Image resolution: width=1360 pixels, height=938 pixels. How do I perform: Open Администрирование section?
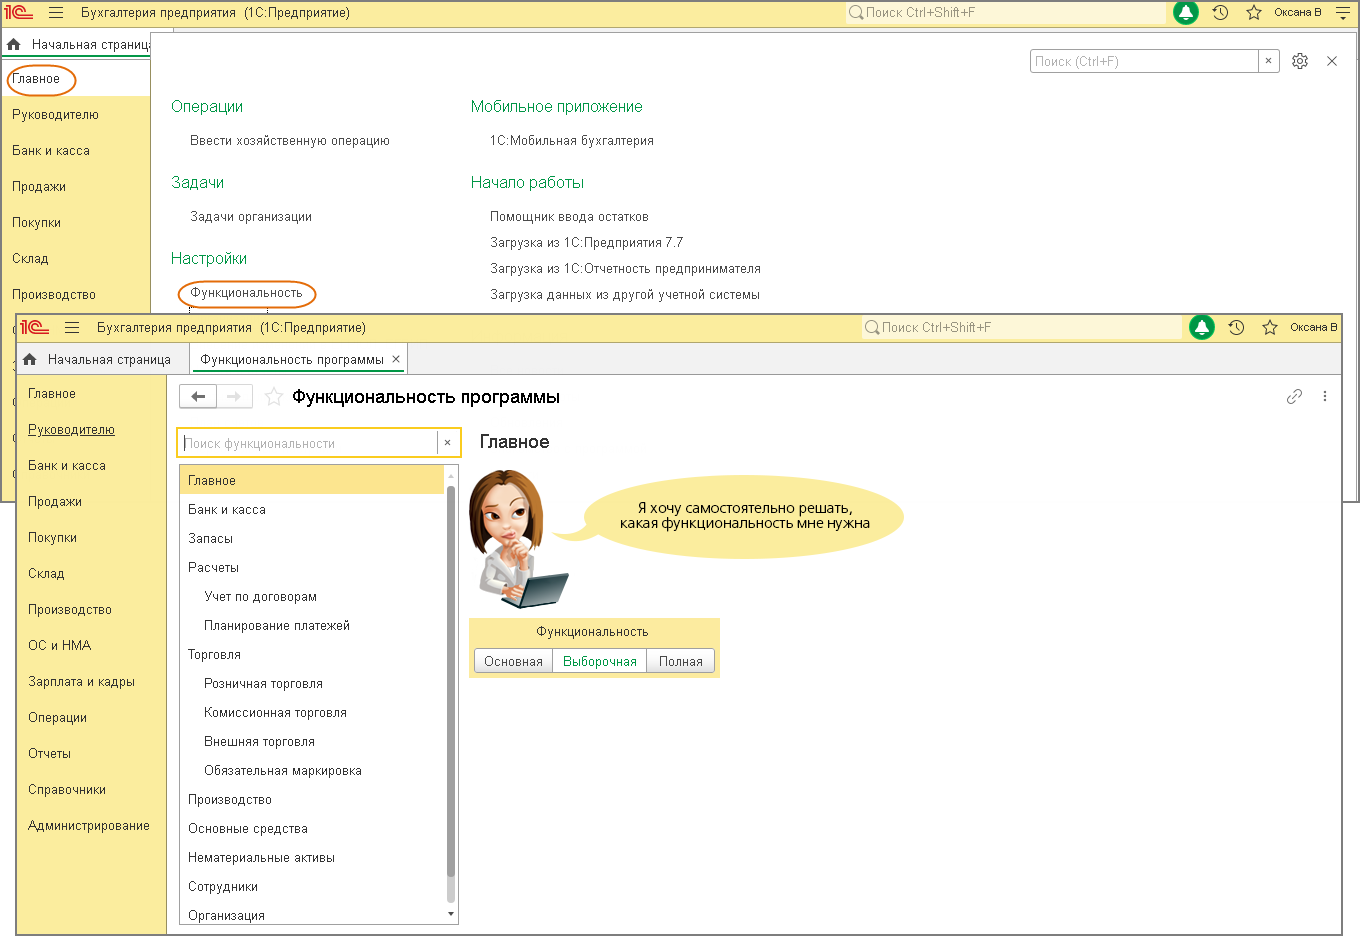tap(89, 826)
